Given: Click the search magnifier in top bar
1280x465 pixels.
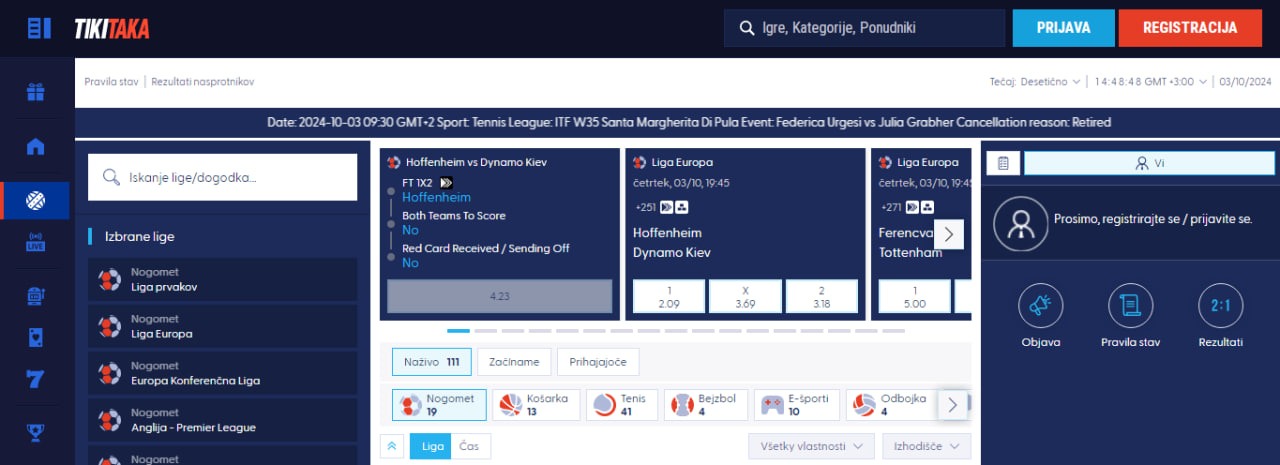Looking at the screenshot, I should click(x=746, y=28).
